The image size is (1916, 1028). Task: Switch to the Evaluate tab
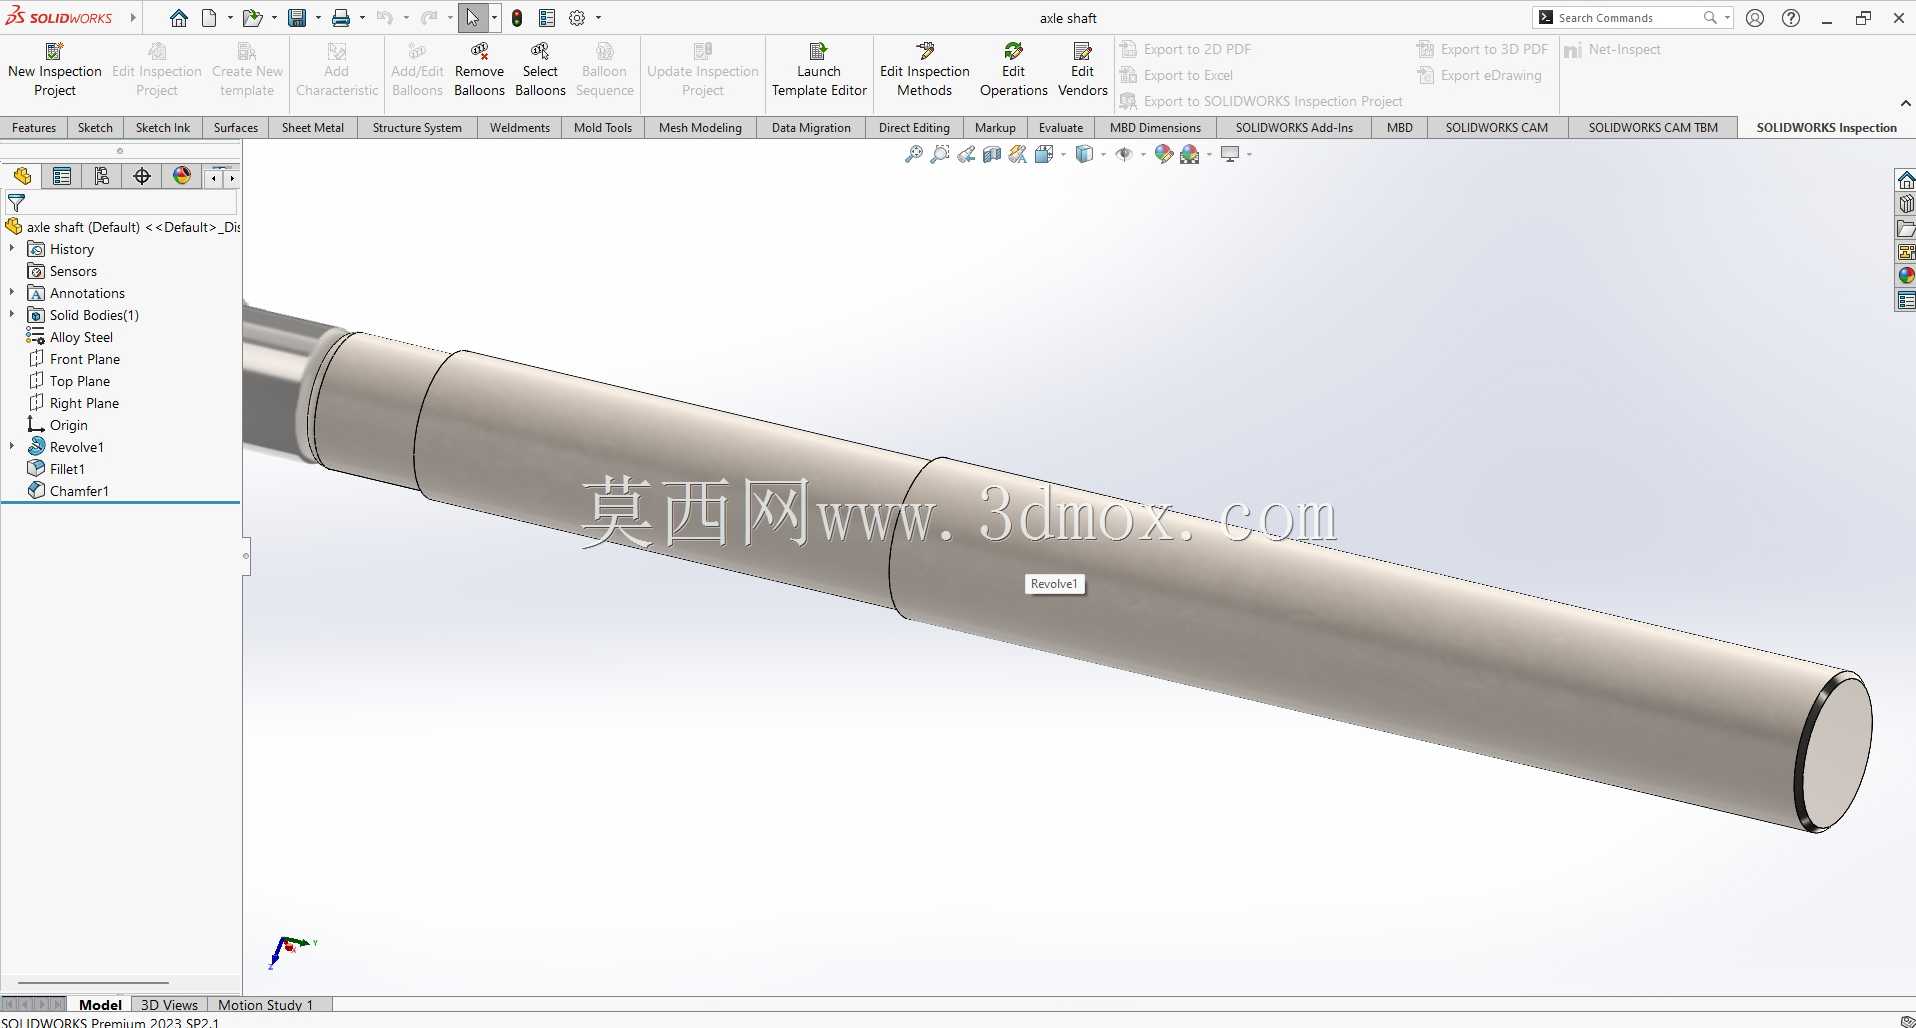[x=1061, y=128]
